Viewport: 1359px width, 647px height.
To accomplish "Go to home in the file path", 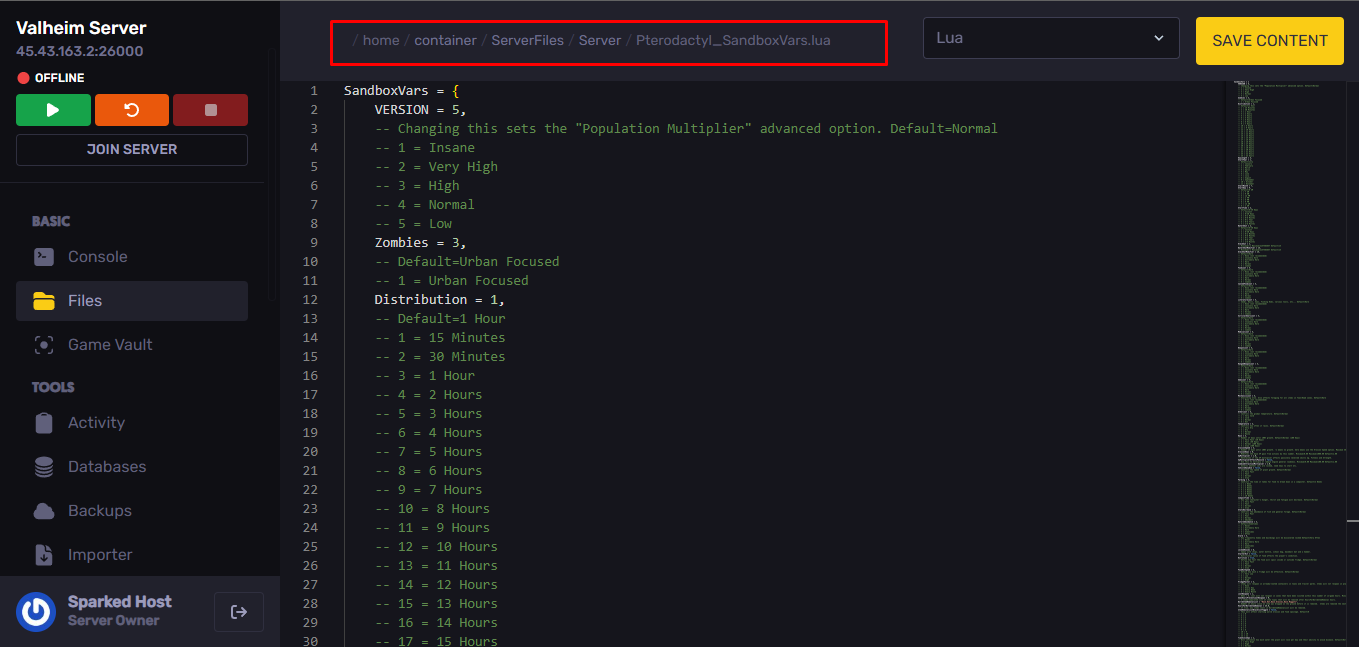I will [381, 41].
